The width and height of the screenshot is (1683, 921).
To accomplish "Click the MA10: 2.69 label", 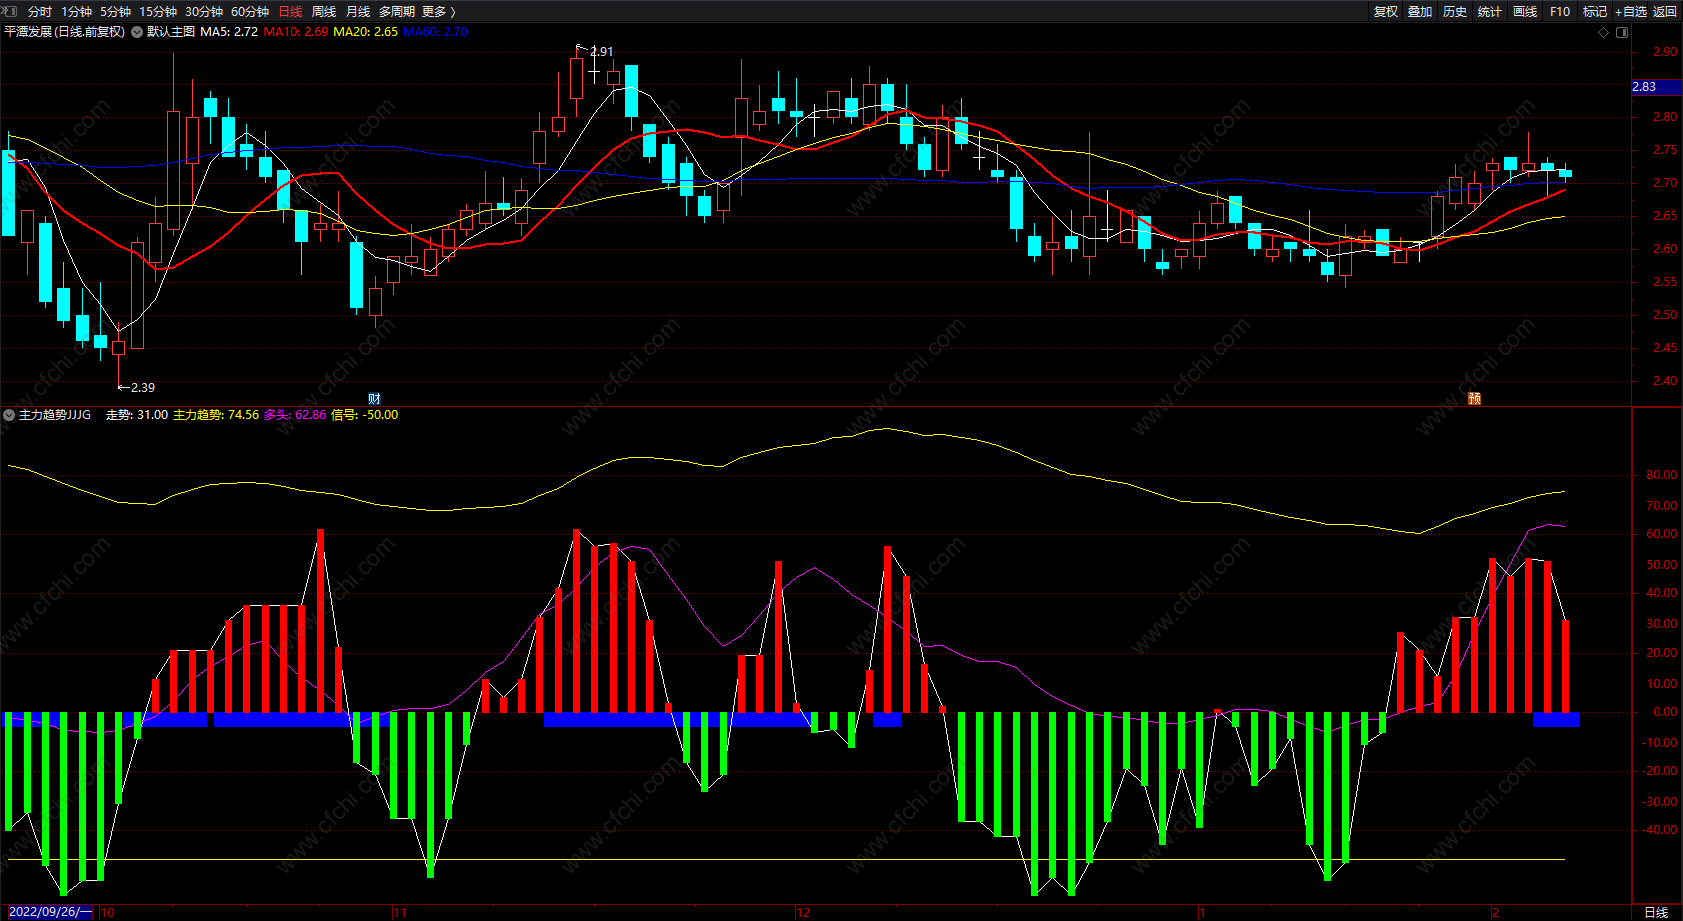I will [296, 32].
